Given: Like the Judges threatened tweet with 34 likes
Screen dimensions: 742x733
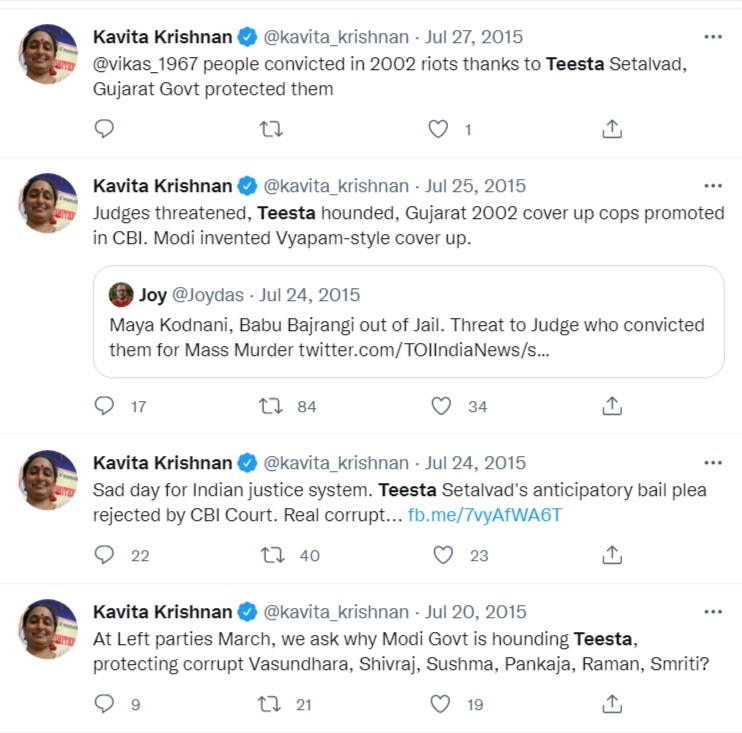Looking at the screenshot, I should tap(441, 406).
